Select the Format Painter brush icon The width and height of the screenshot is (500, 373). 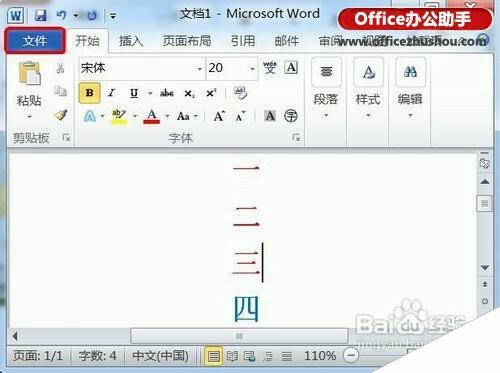[61, 115]
